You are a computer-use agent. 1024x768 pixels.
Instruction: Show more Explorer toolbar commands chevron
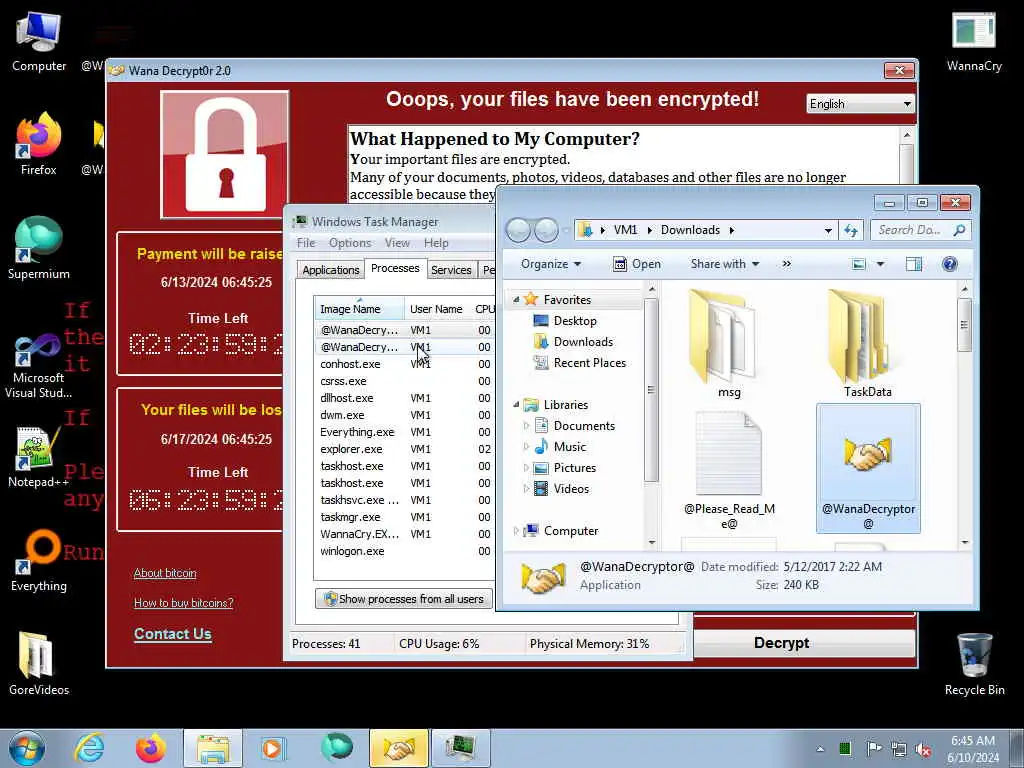(x=786, y=264)
